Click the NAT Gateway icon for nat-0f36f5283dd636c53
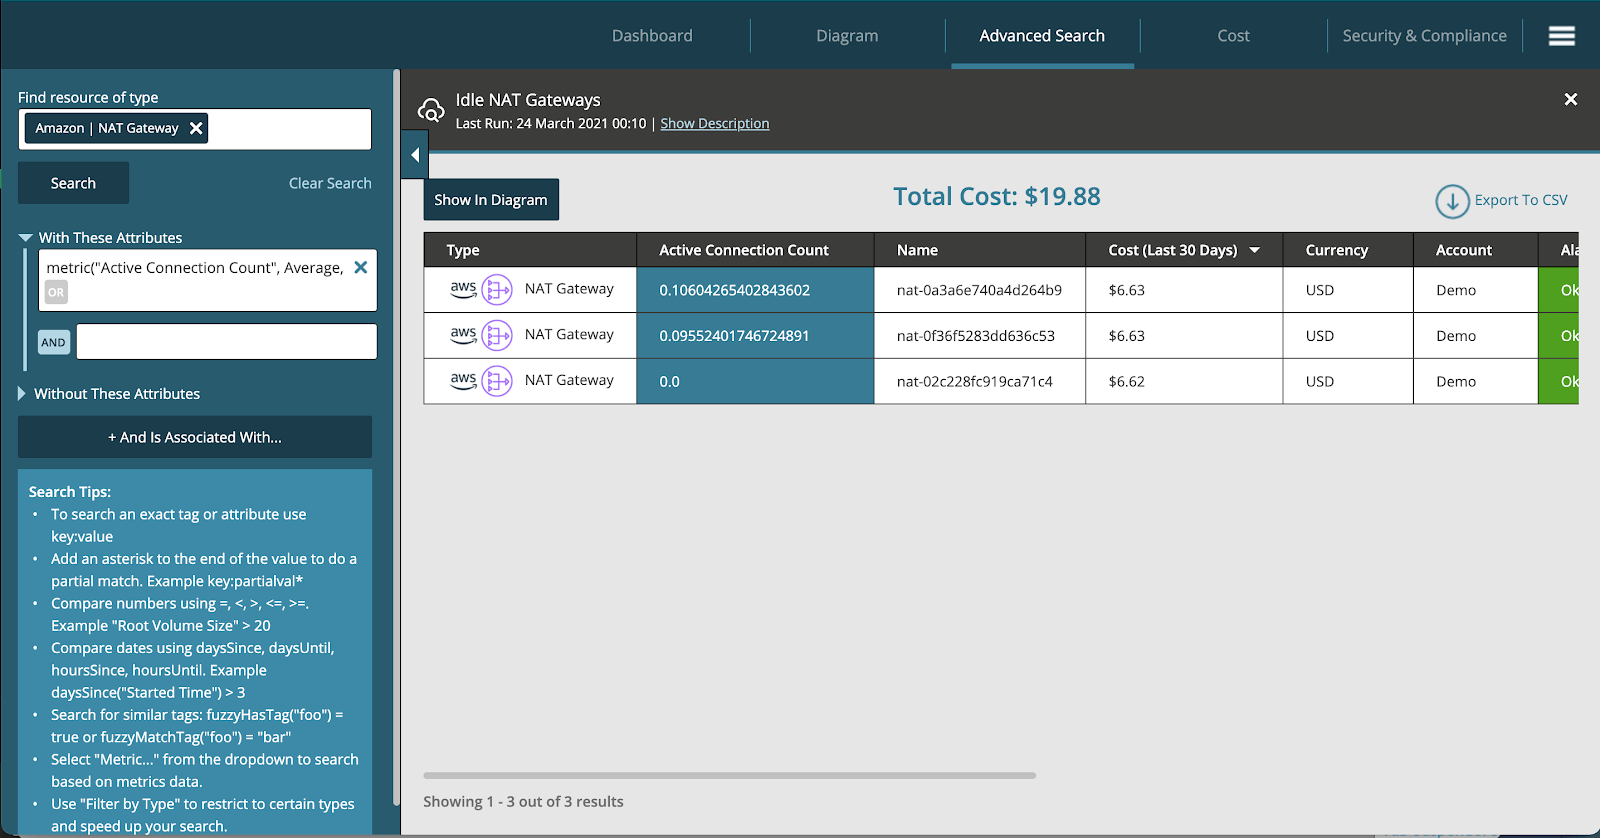The image size is (1600, 838). click(497, 336)
